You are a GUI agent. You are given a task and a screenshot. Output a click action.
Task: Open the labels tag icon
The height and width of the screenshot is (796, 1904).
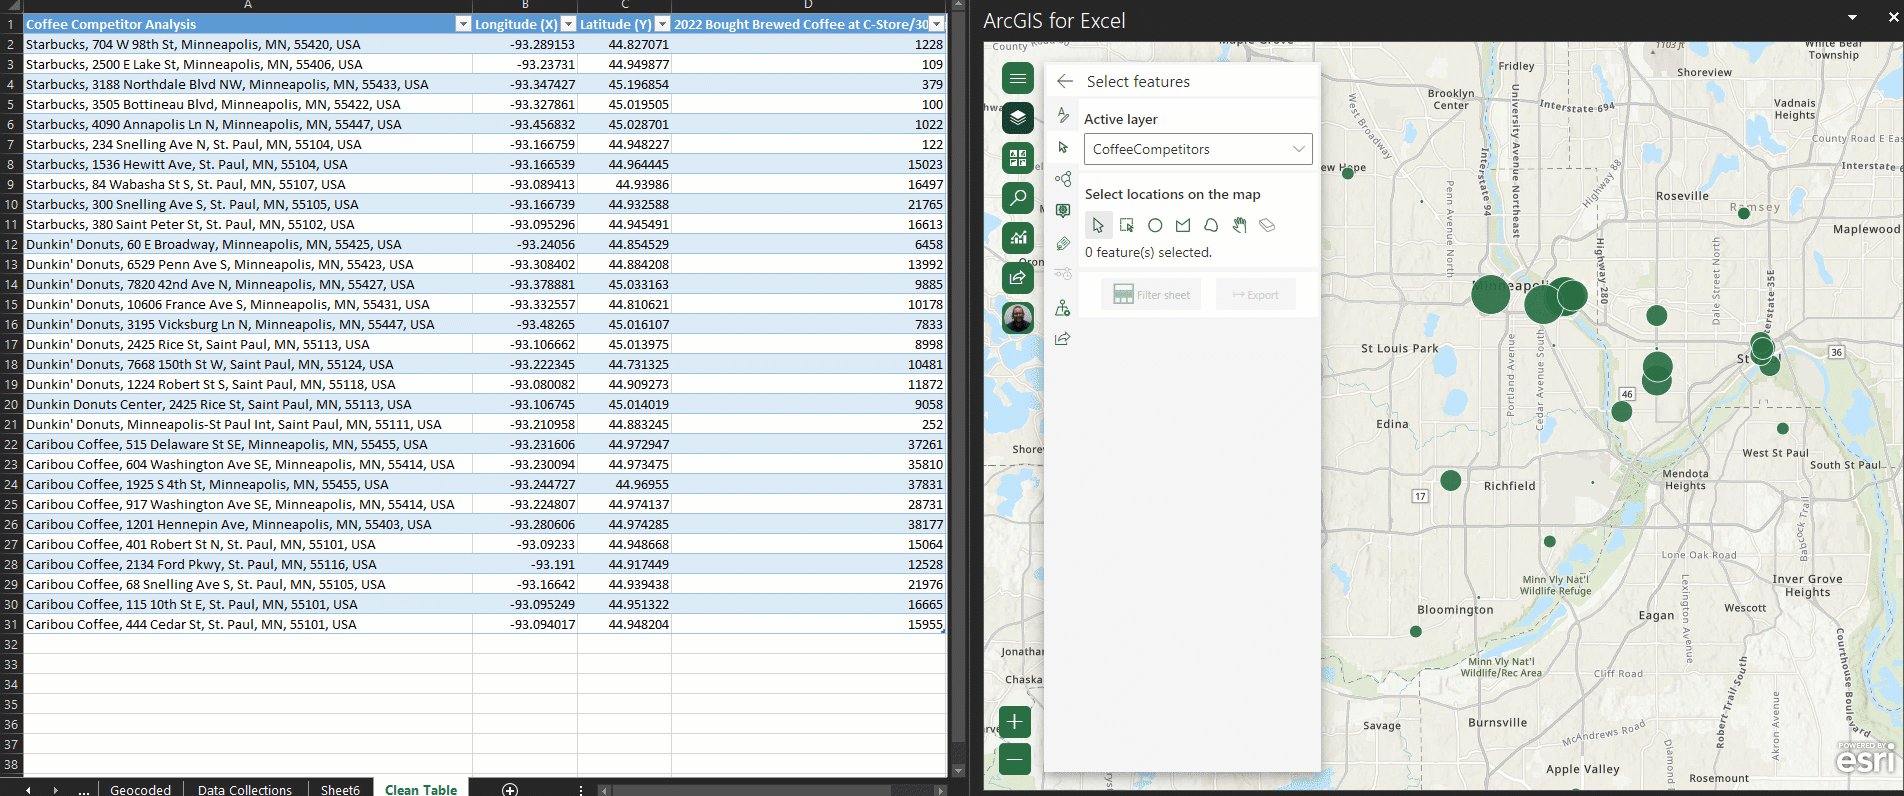coord(1063,243)
